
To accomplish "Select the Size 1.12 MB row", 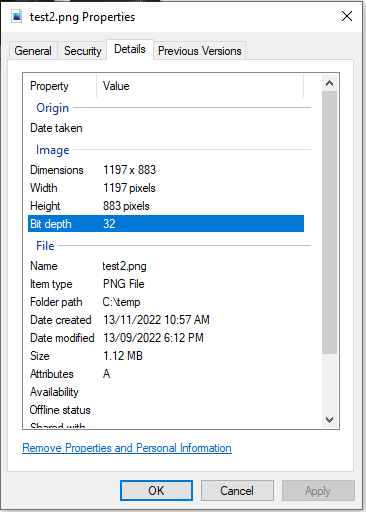I will 166,356.
